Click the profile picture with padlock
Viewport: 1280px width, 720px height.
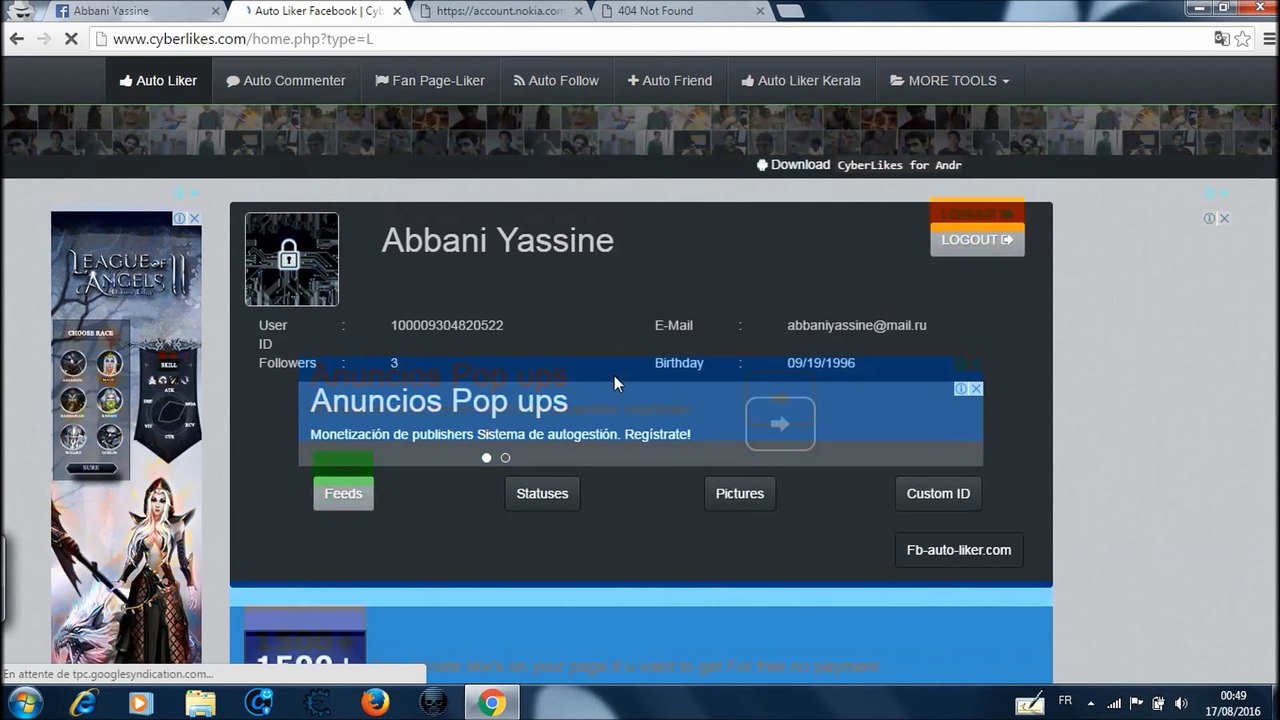click(x=292, y=259)
